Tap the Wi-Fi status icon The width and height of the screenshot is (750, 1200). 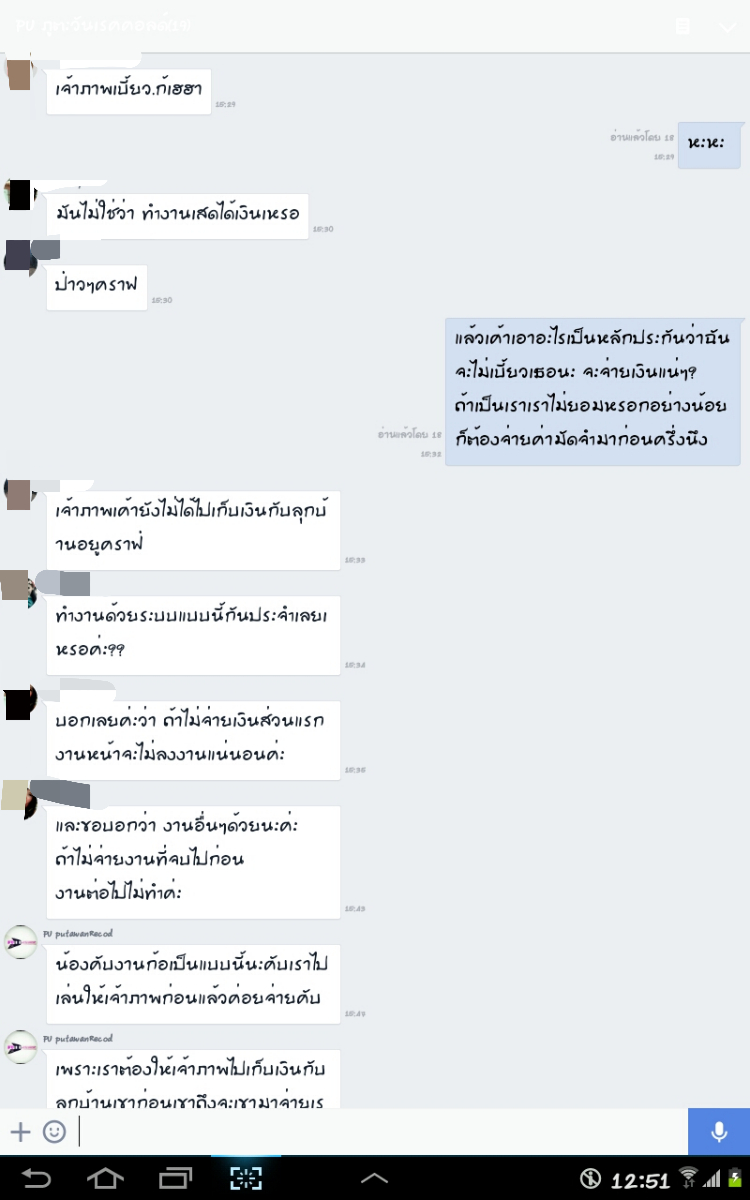point(688,1178)
